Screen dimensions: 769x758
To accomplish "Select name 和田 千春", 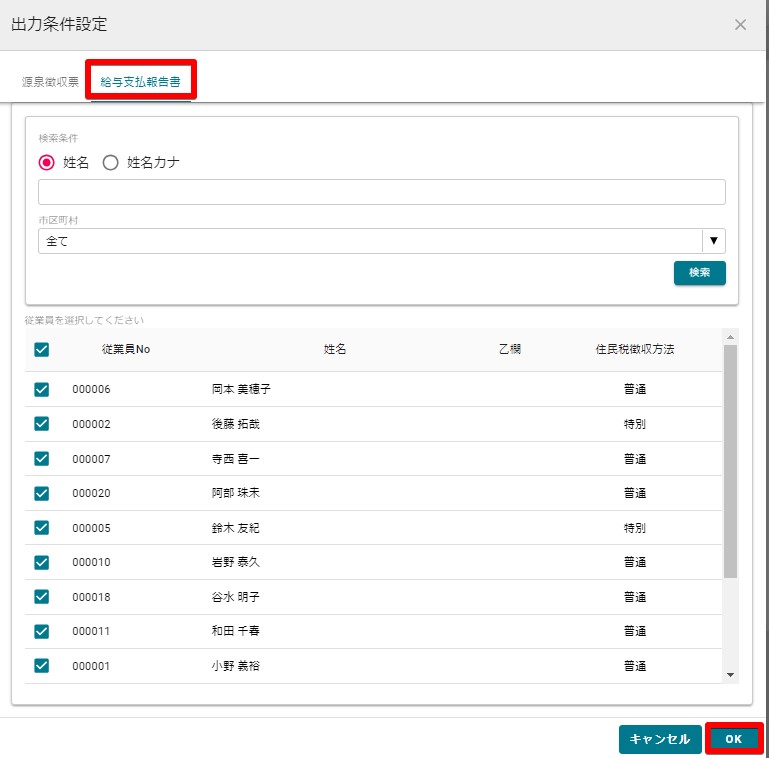I will pos(235,631).
